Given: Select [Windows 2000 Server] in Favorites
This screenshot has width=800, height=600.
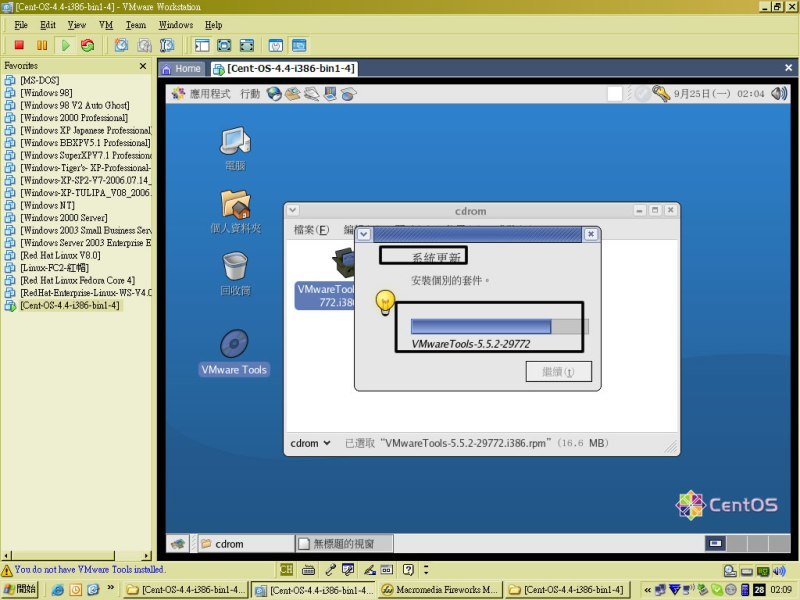Looking at the screenshot, I should pyautogui.click(x=64, y=218).
